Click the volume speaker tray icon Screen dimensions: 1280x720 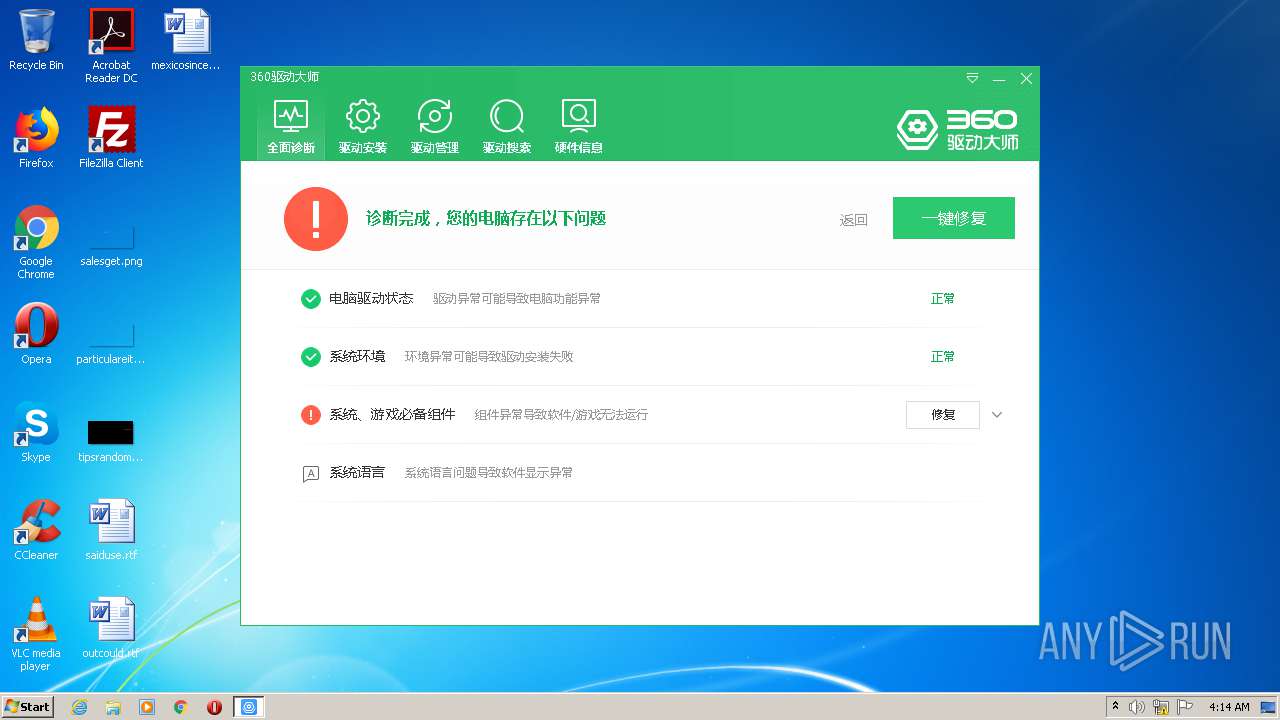[1137, 707]
